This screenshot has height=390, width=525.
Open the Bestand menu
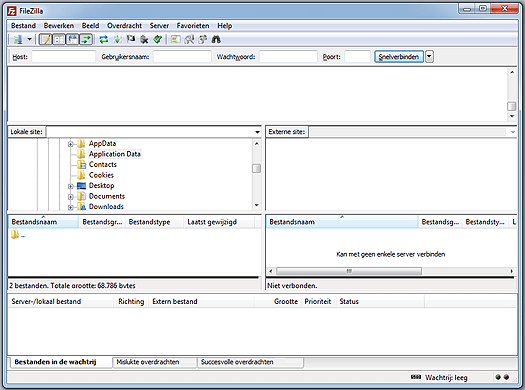pyautogui.click(x=23, y=26)
